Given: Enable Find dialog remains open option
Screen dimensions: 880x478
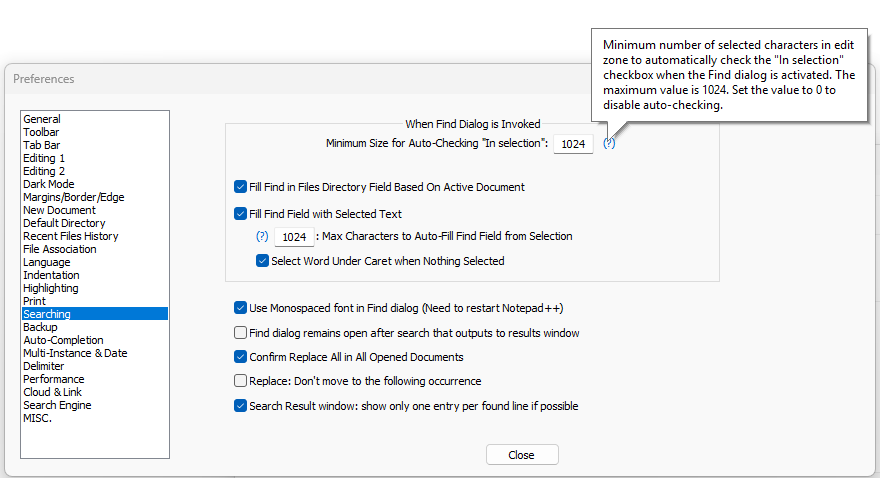Looking at the screenshot, I should [241, 333].
